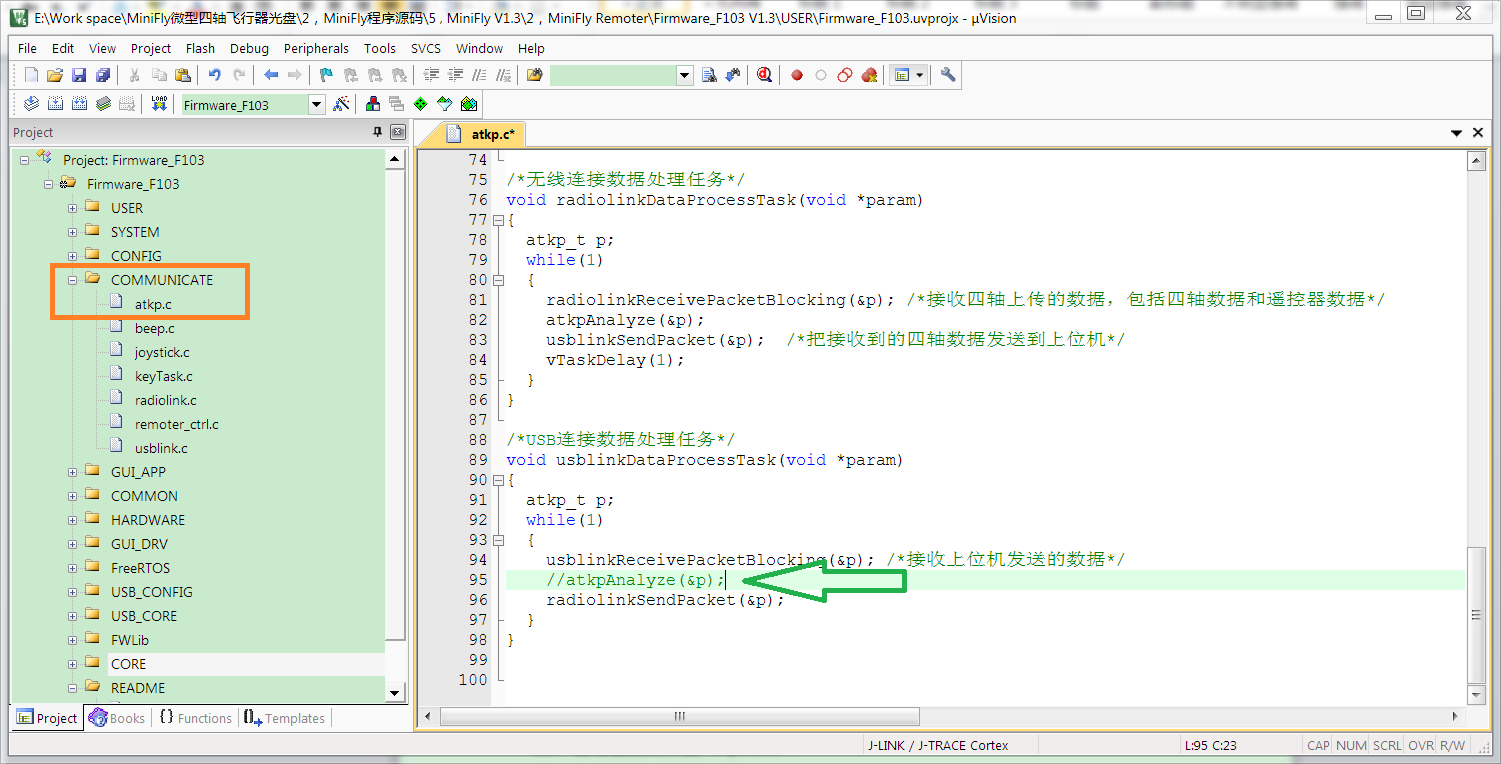
Task: Click the green diamond Manage Run-Time Environment icon
Action: (x=420, y=104)
